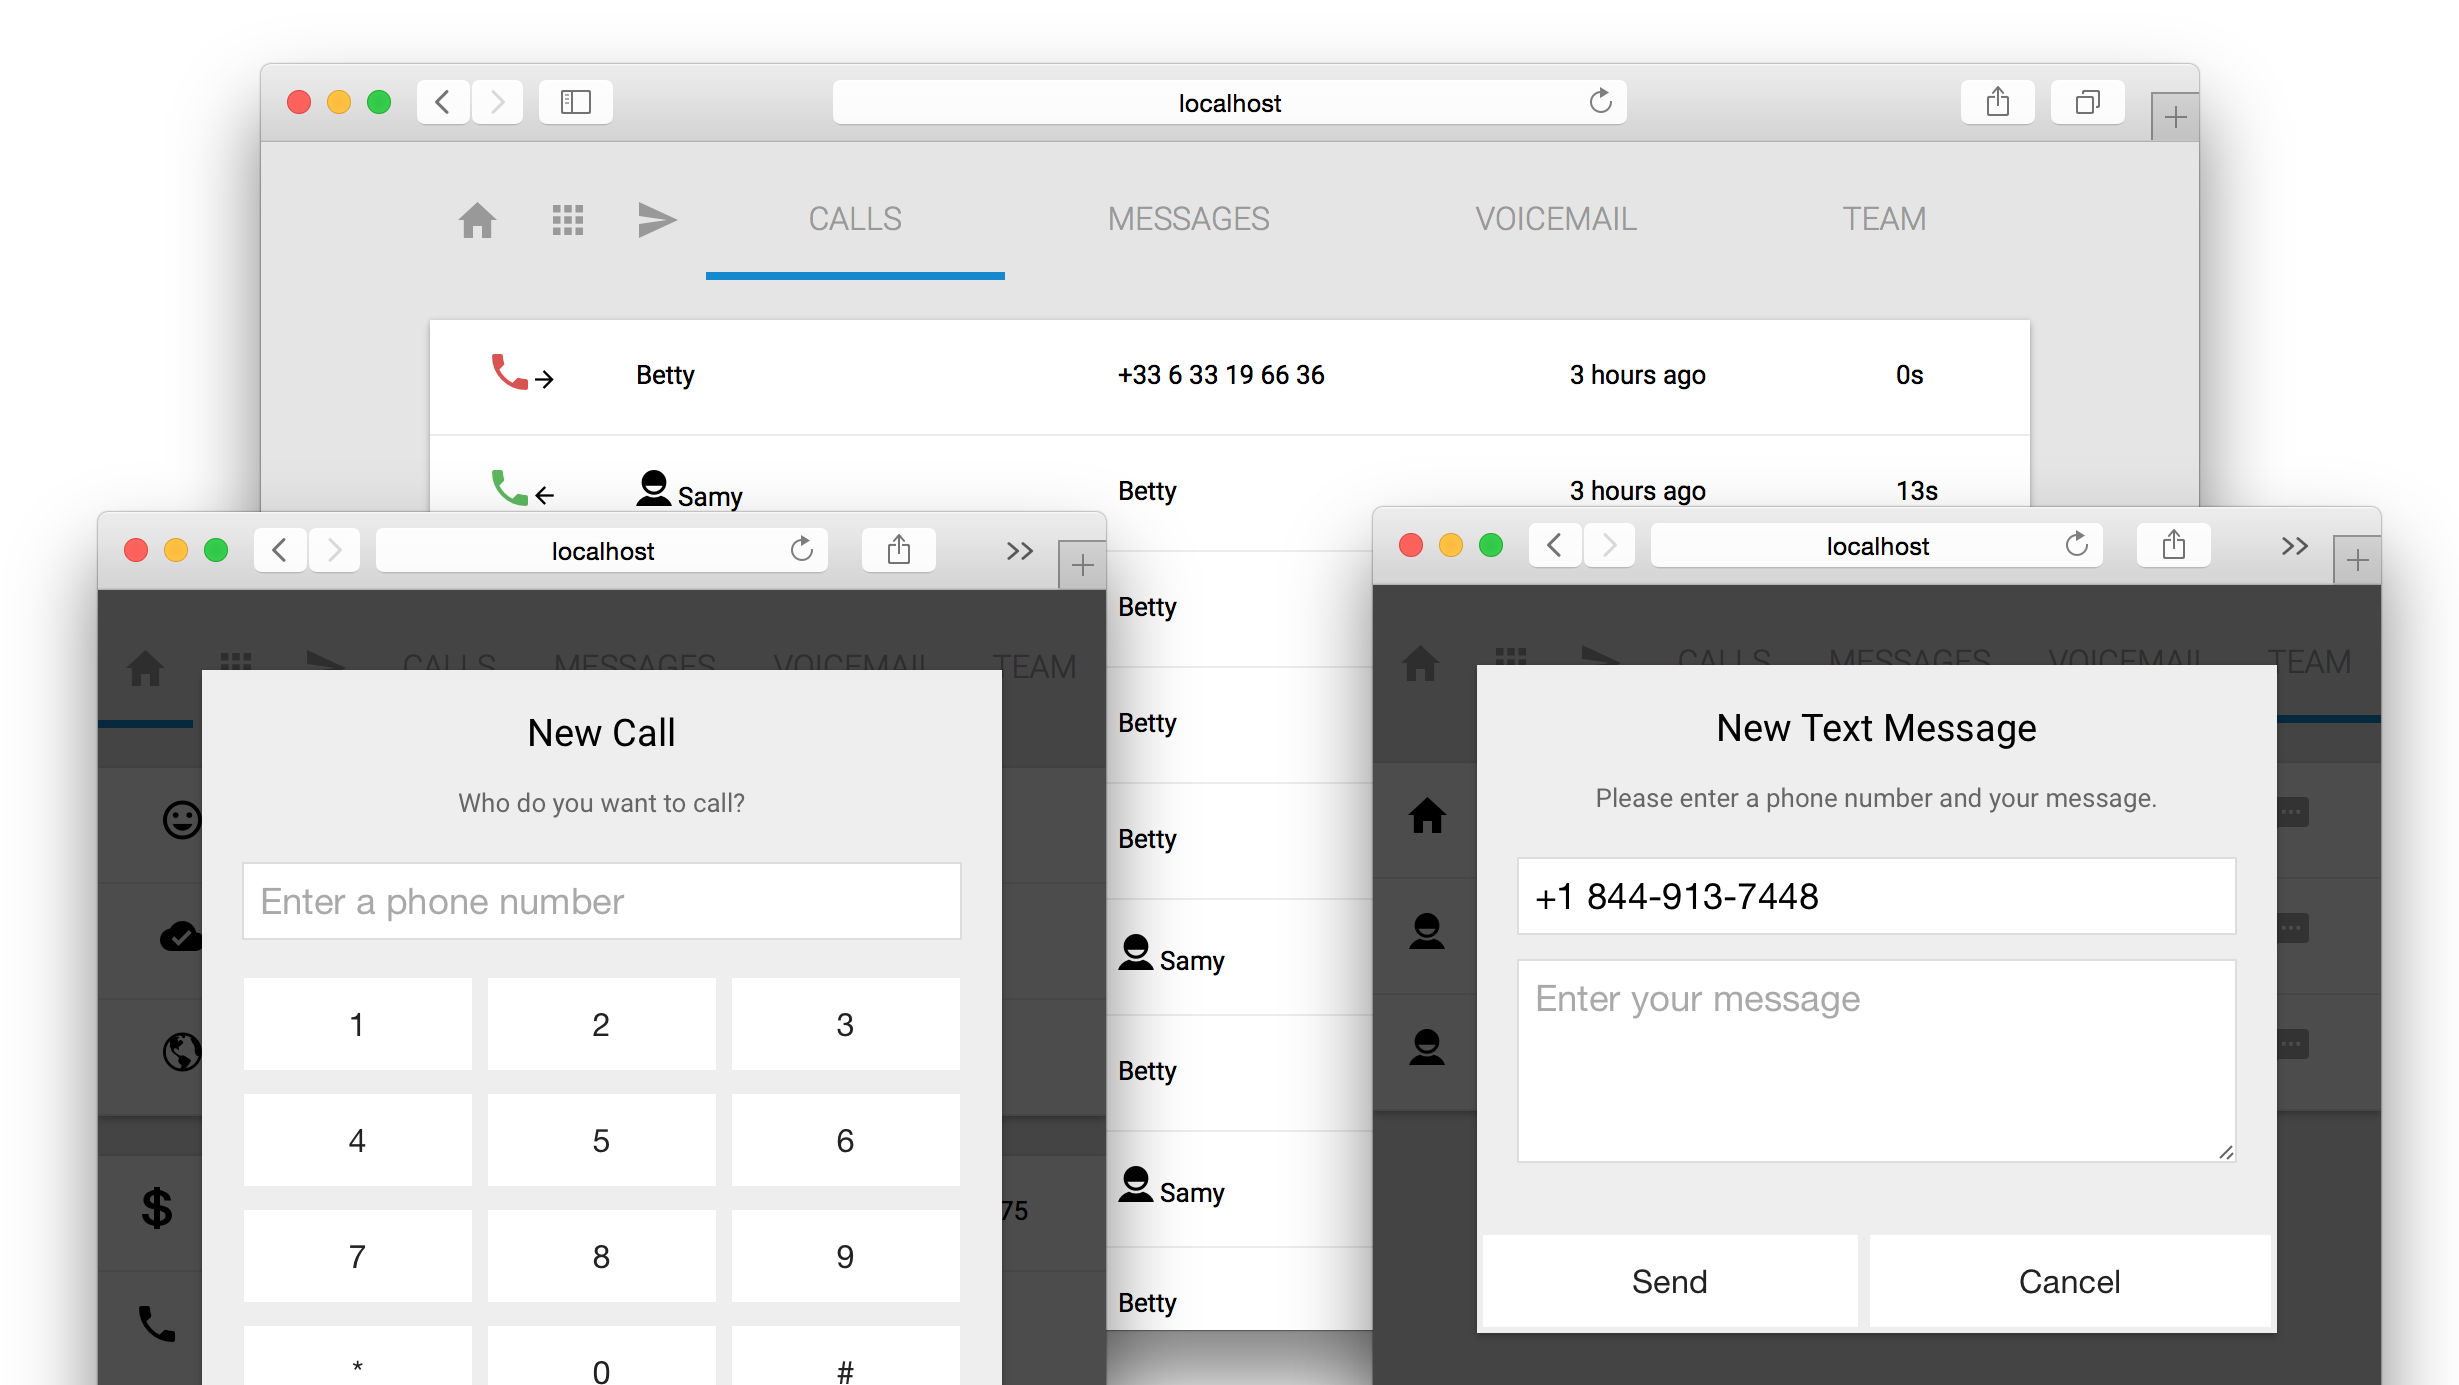The image size is (2459, 1385).
Task: Open the dialpad grid icon
Action: (x=568, y=220)
